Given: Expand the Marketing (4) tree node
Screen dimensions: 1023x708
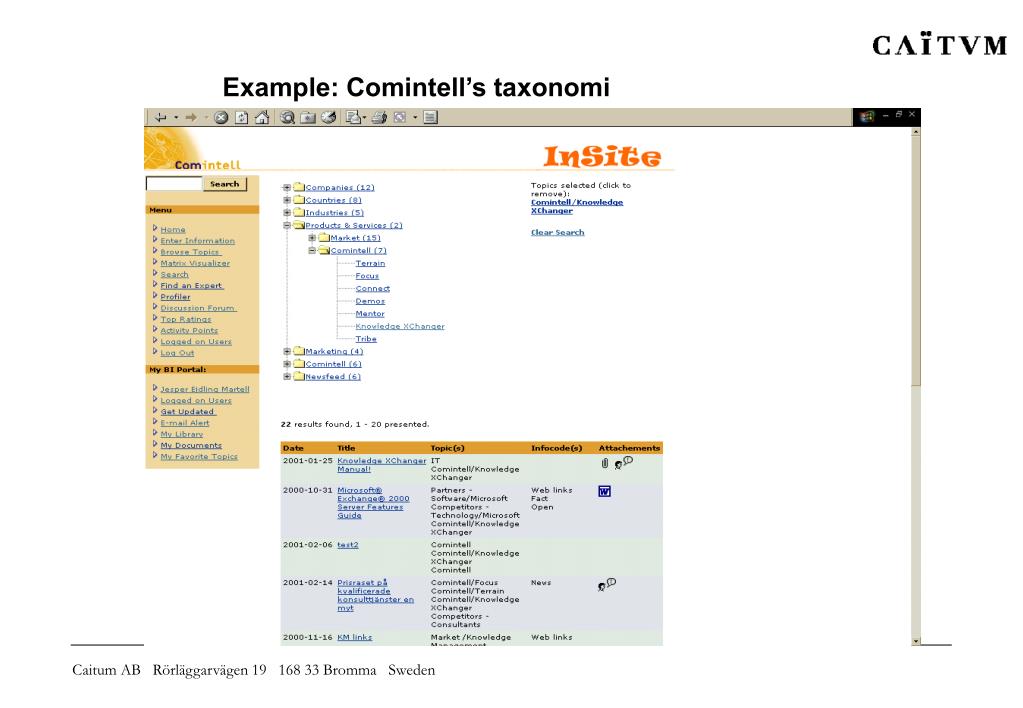Looking at the screenshot, I should pos(286,352).
